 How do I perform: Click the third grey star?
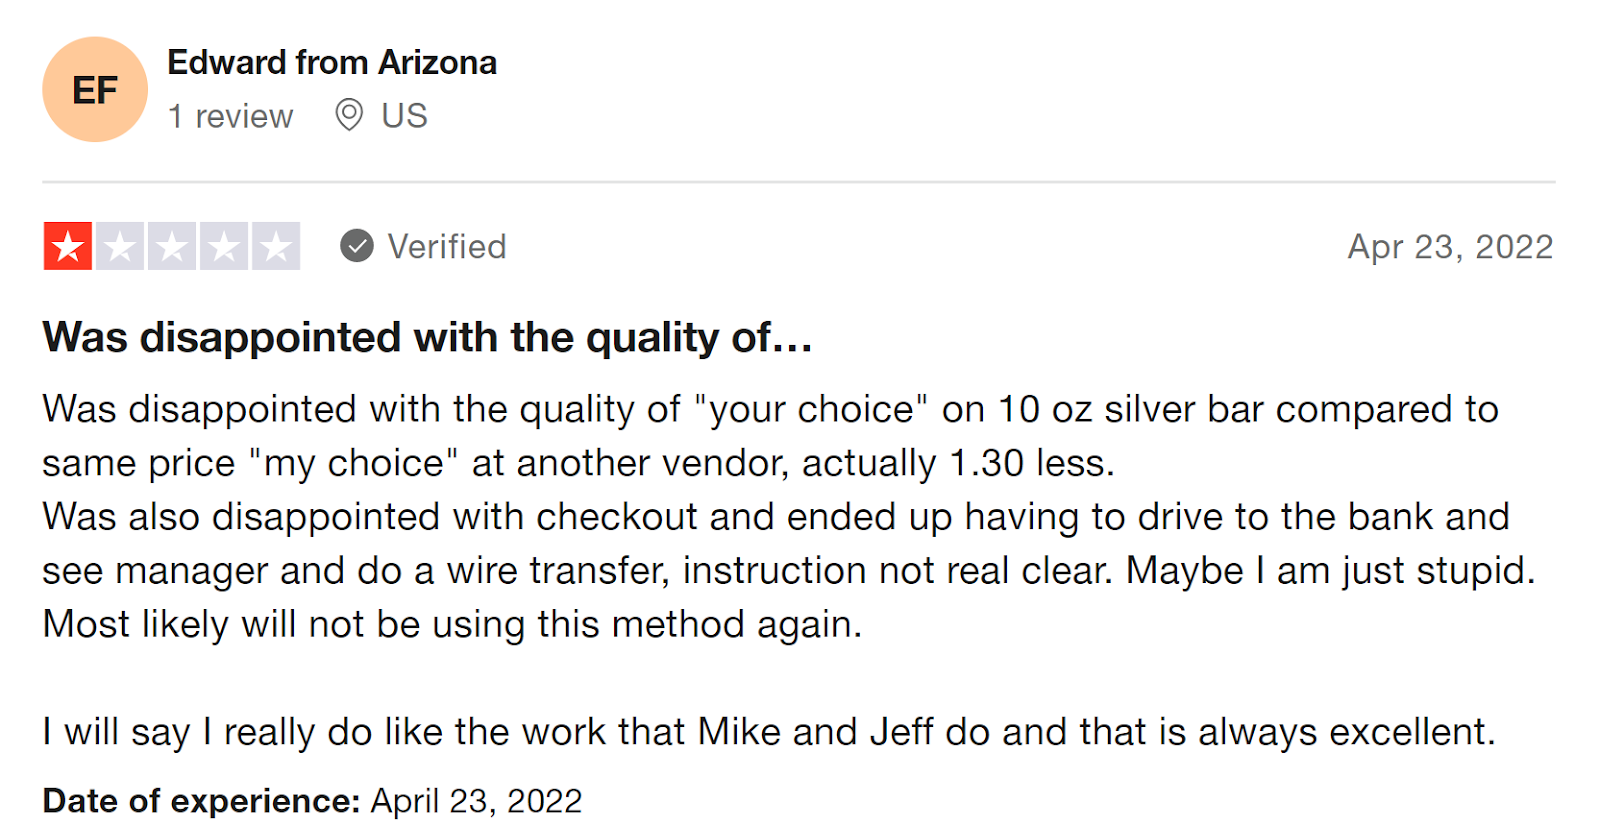tap(172, 246)
